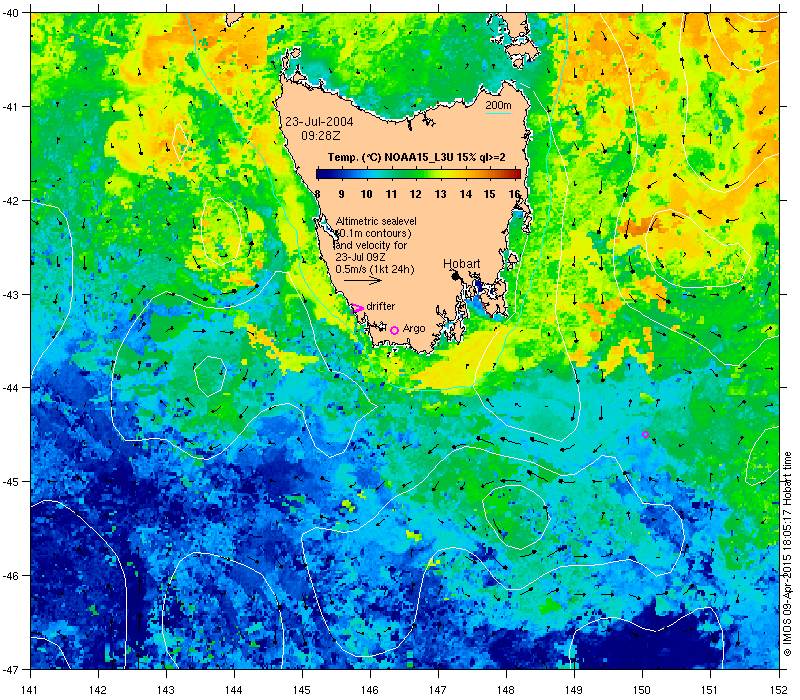
Task: Click the color scale value 12
Action: point(415,194)
